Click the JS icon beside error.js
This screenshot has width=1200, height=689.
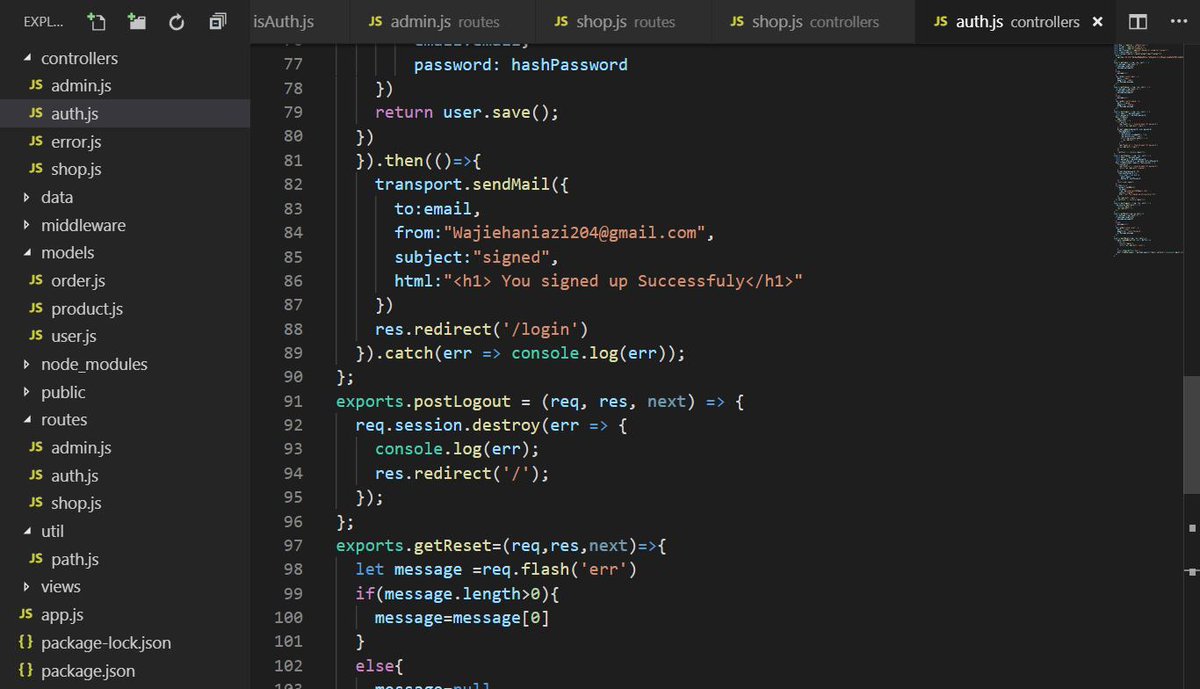coord(36,142)
